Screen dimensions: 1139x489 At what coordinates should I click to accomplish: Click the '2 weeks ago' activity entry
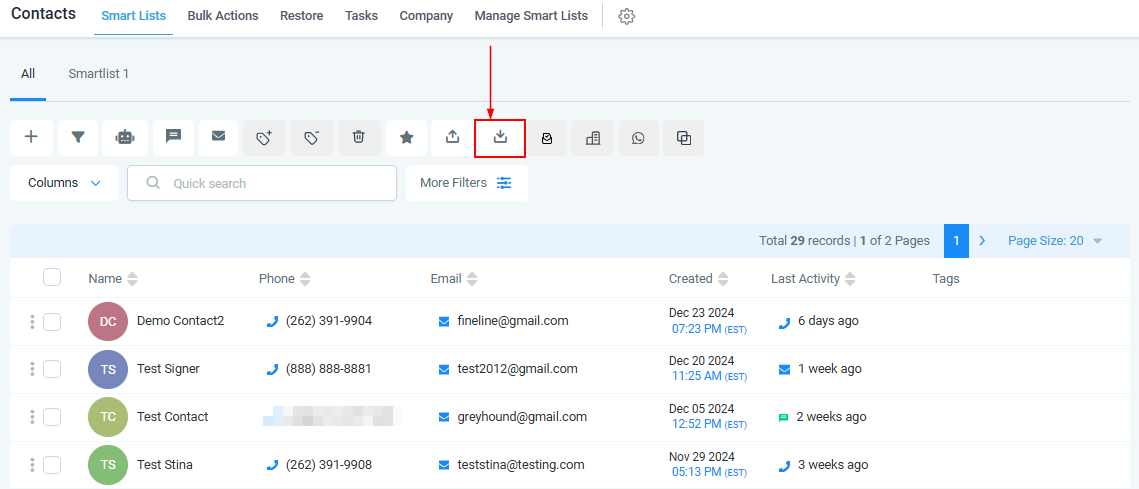(x=832, y=416)
